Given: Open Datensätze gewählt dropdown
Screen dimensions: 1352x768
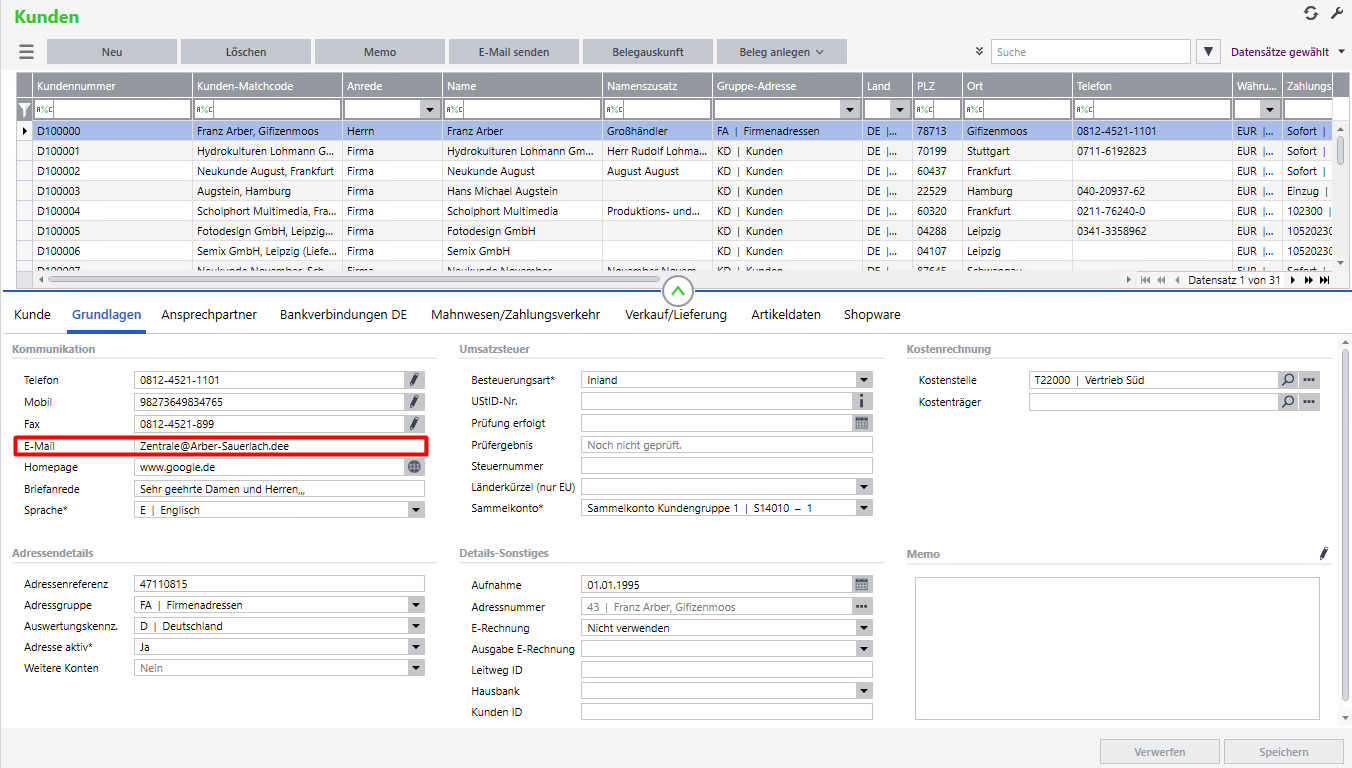Looking at the screenshot, I should [1287, 52].
